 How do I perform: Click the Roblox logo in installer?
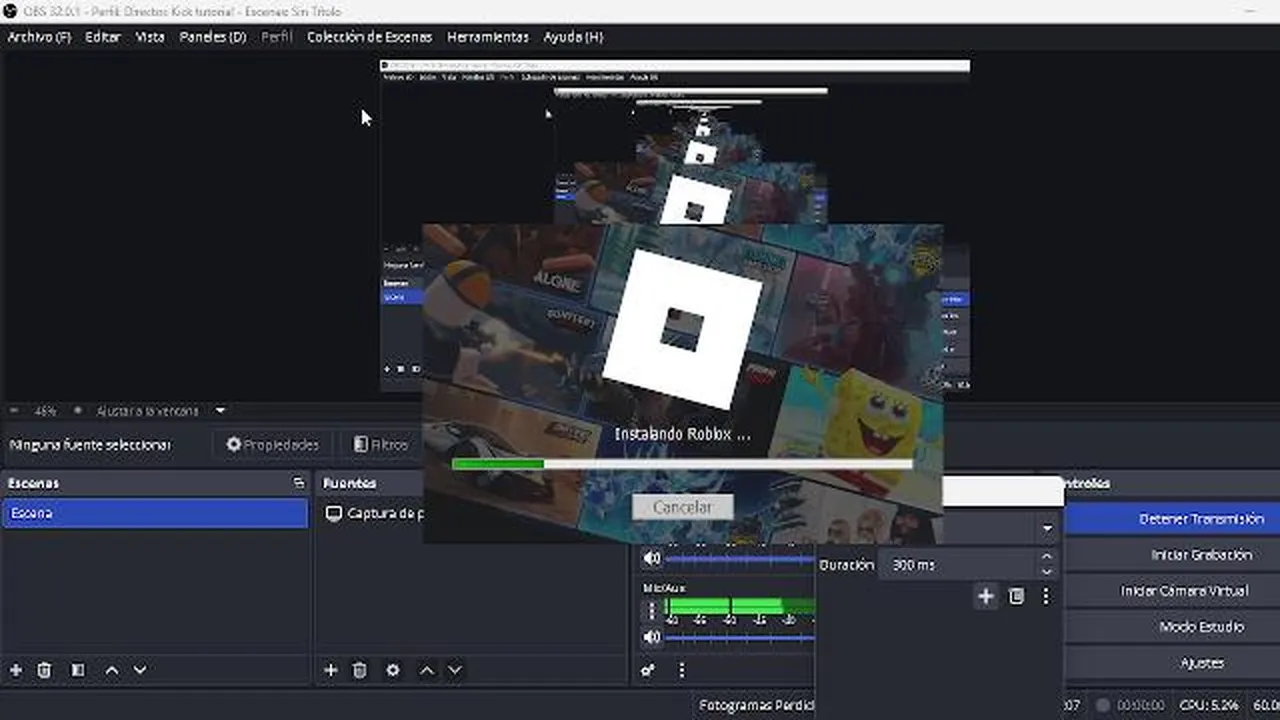[x=683, y=329]
